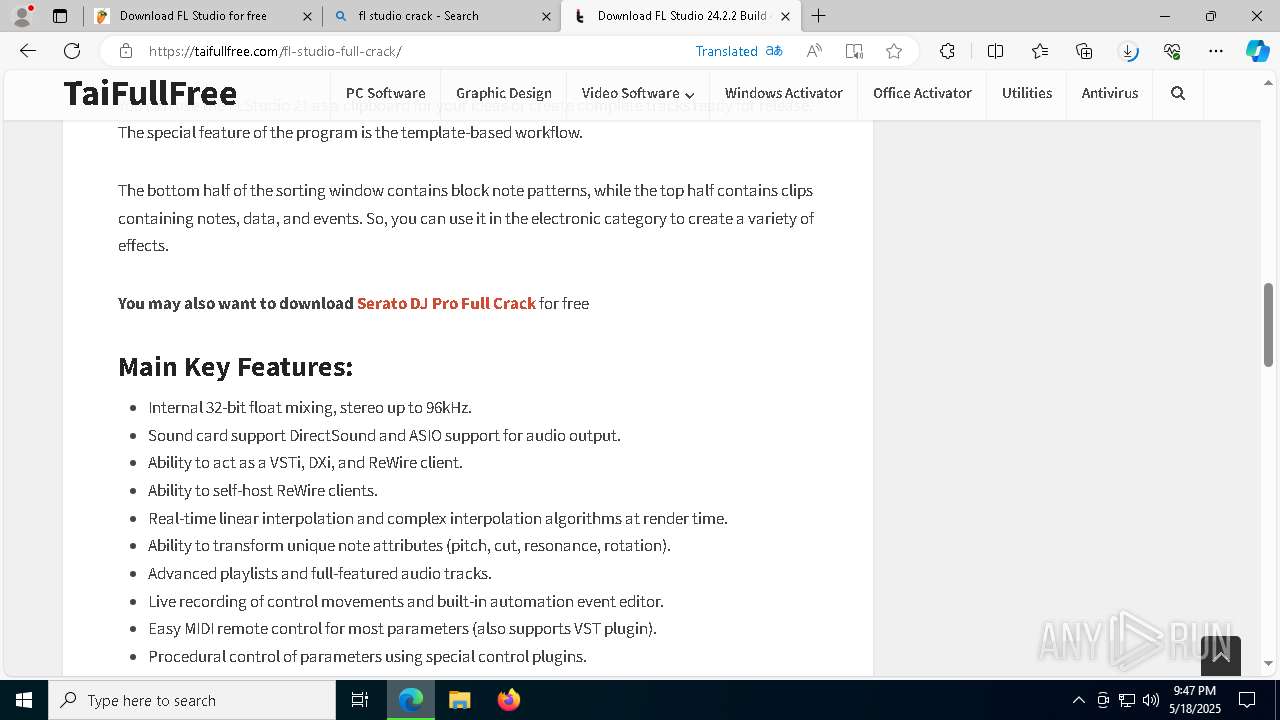Open the Office Activator menu
The image size is (1280, 720).
922,93
